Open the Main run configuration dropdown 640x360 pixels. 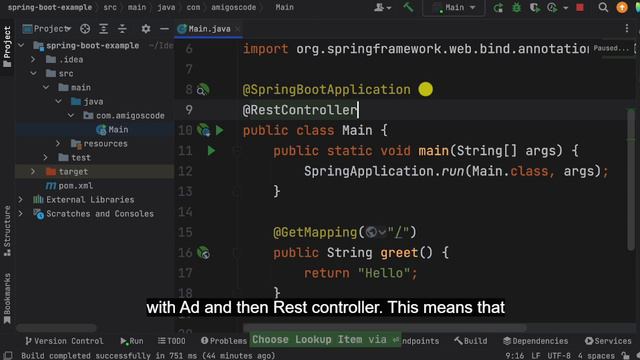(454, 8)
